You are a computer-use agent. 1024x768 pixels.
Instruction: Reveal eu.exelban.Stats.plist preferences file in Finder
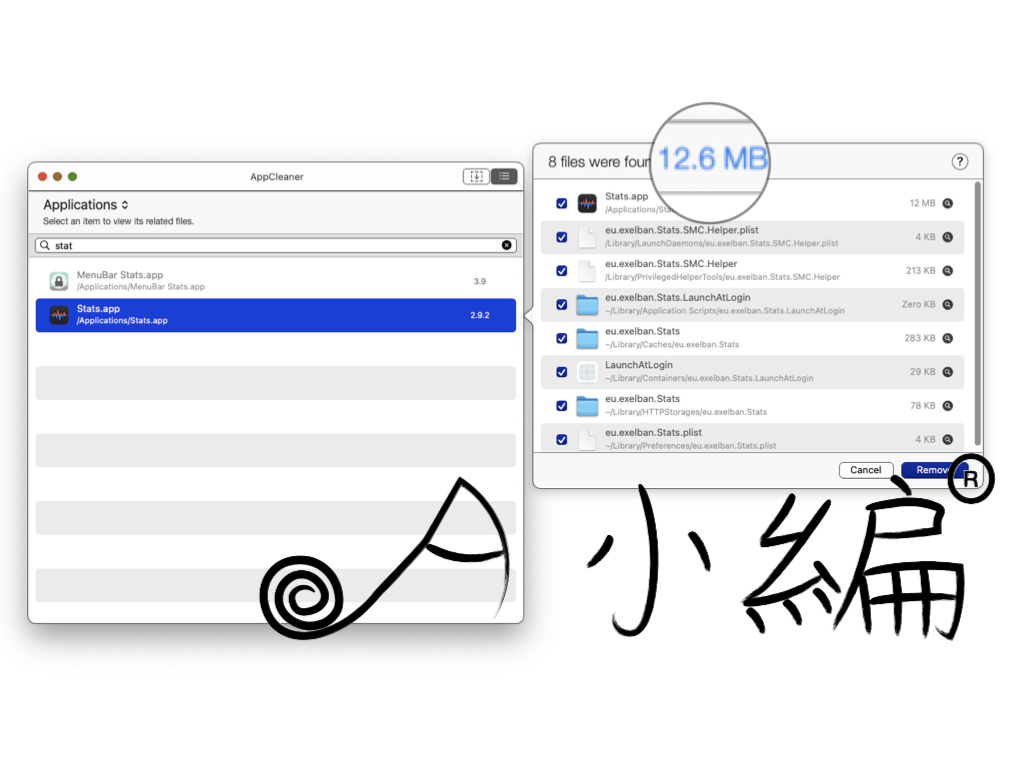[x=948, y=440]
